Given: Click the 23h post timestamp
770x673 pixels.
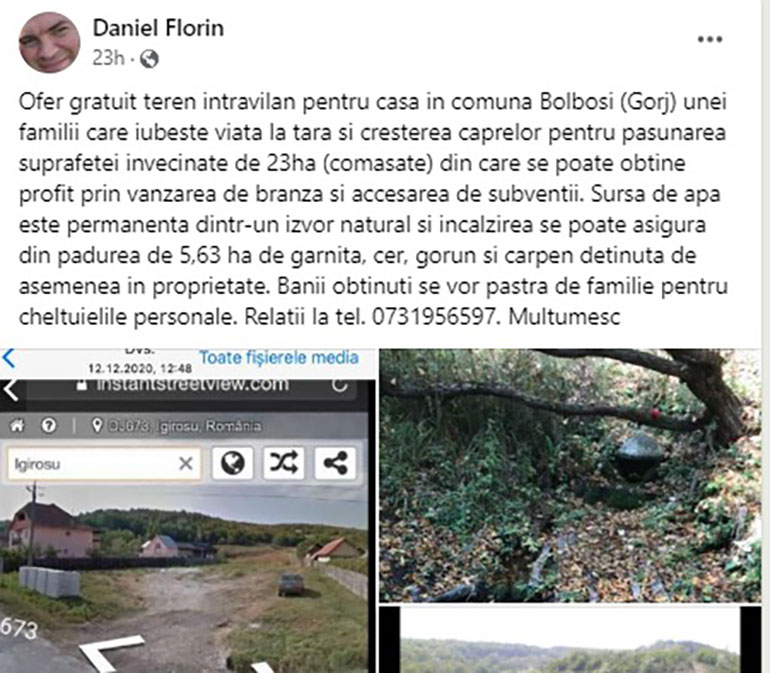Looking at the screenshot, I should pyautogui.click(x=108, y=58).
